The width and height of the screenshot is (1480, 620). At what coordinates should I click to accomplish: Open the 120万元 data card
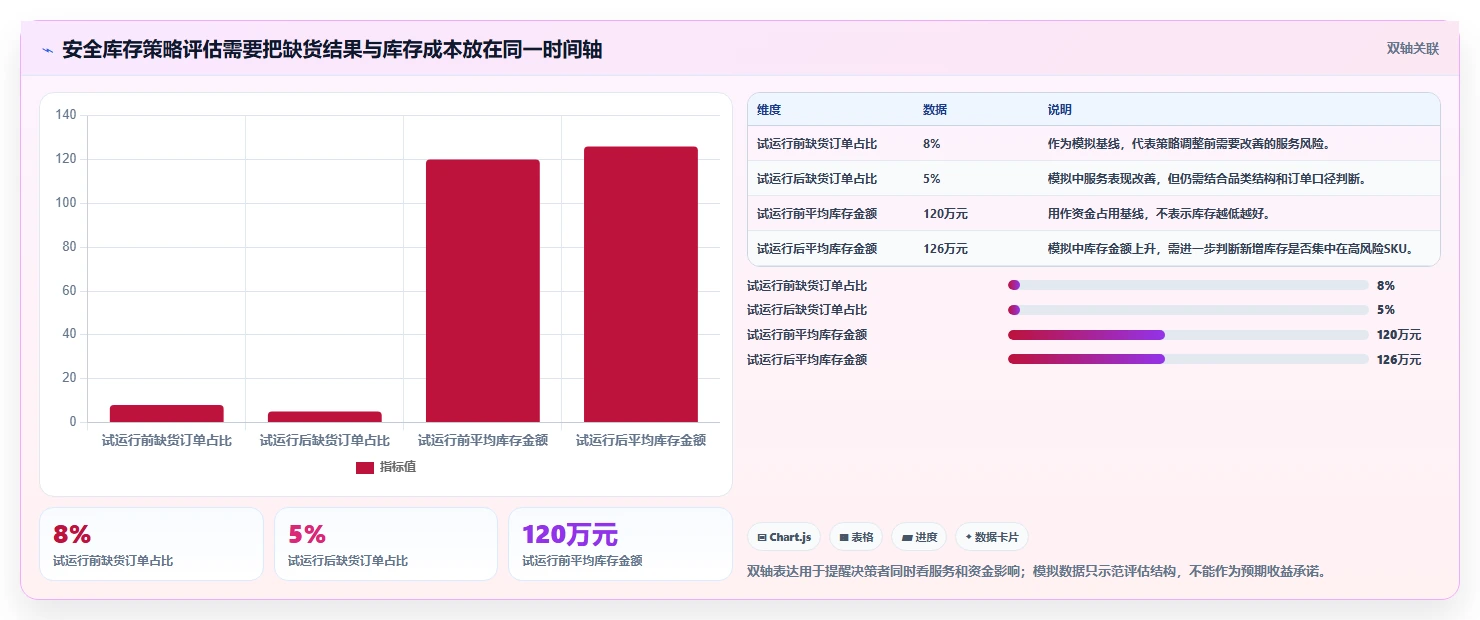620,544
